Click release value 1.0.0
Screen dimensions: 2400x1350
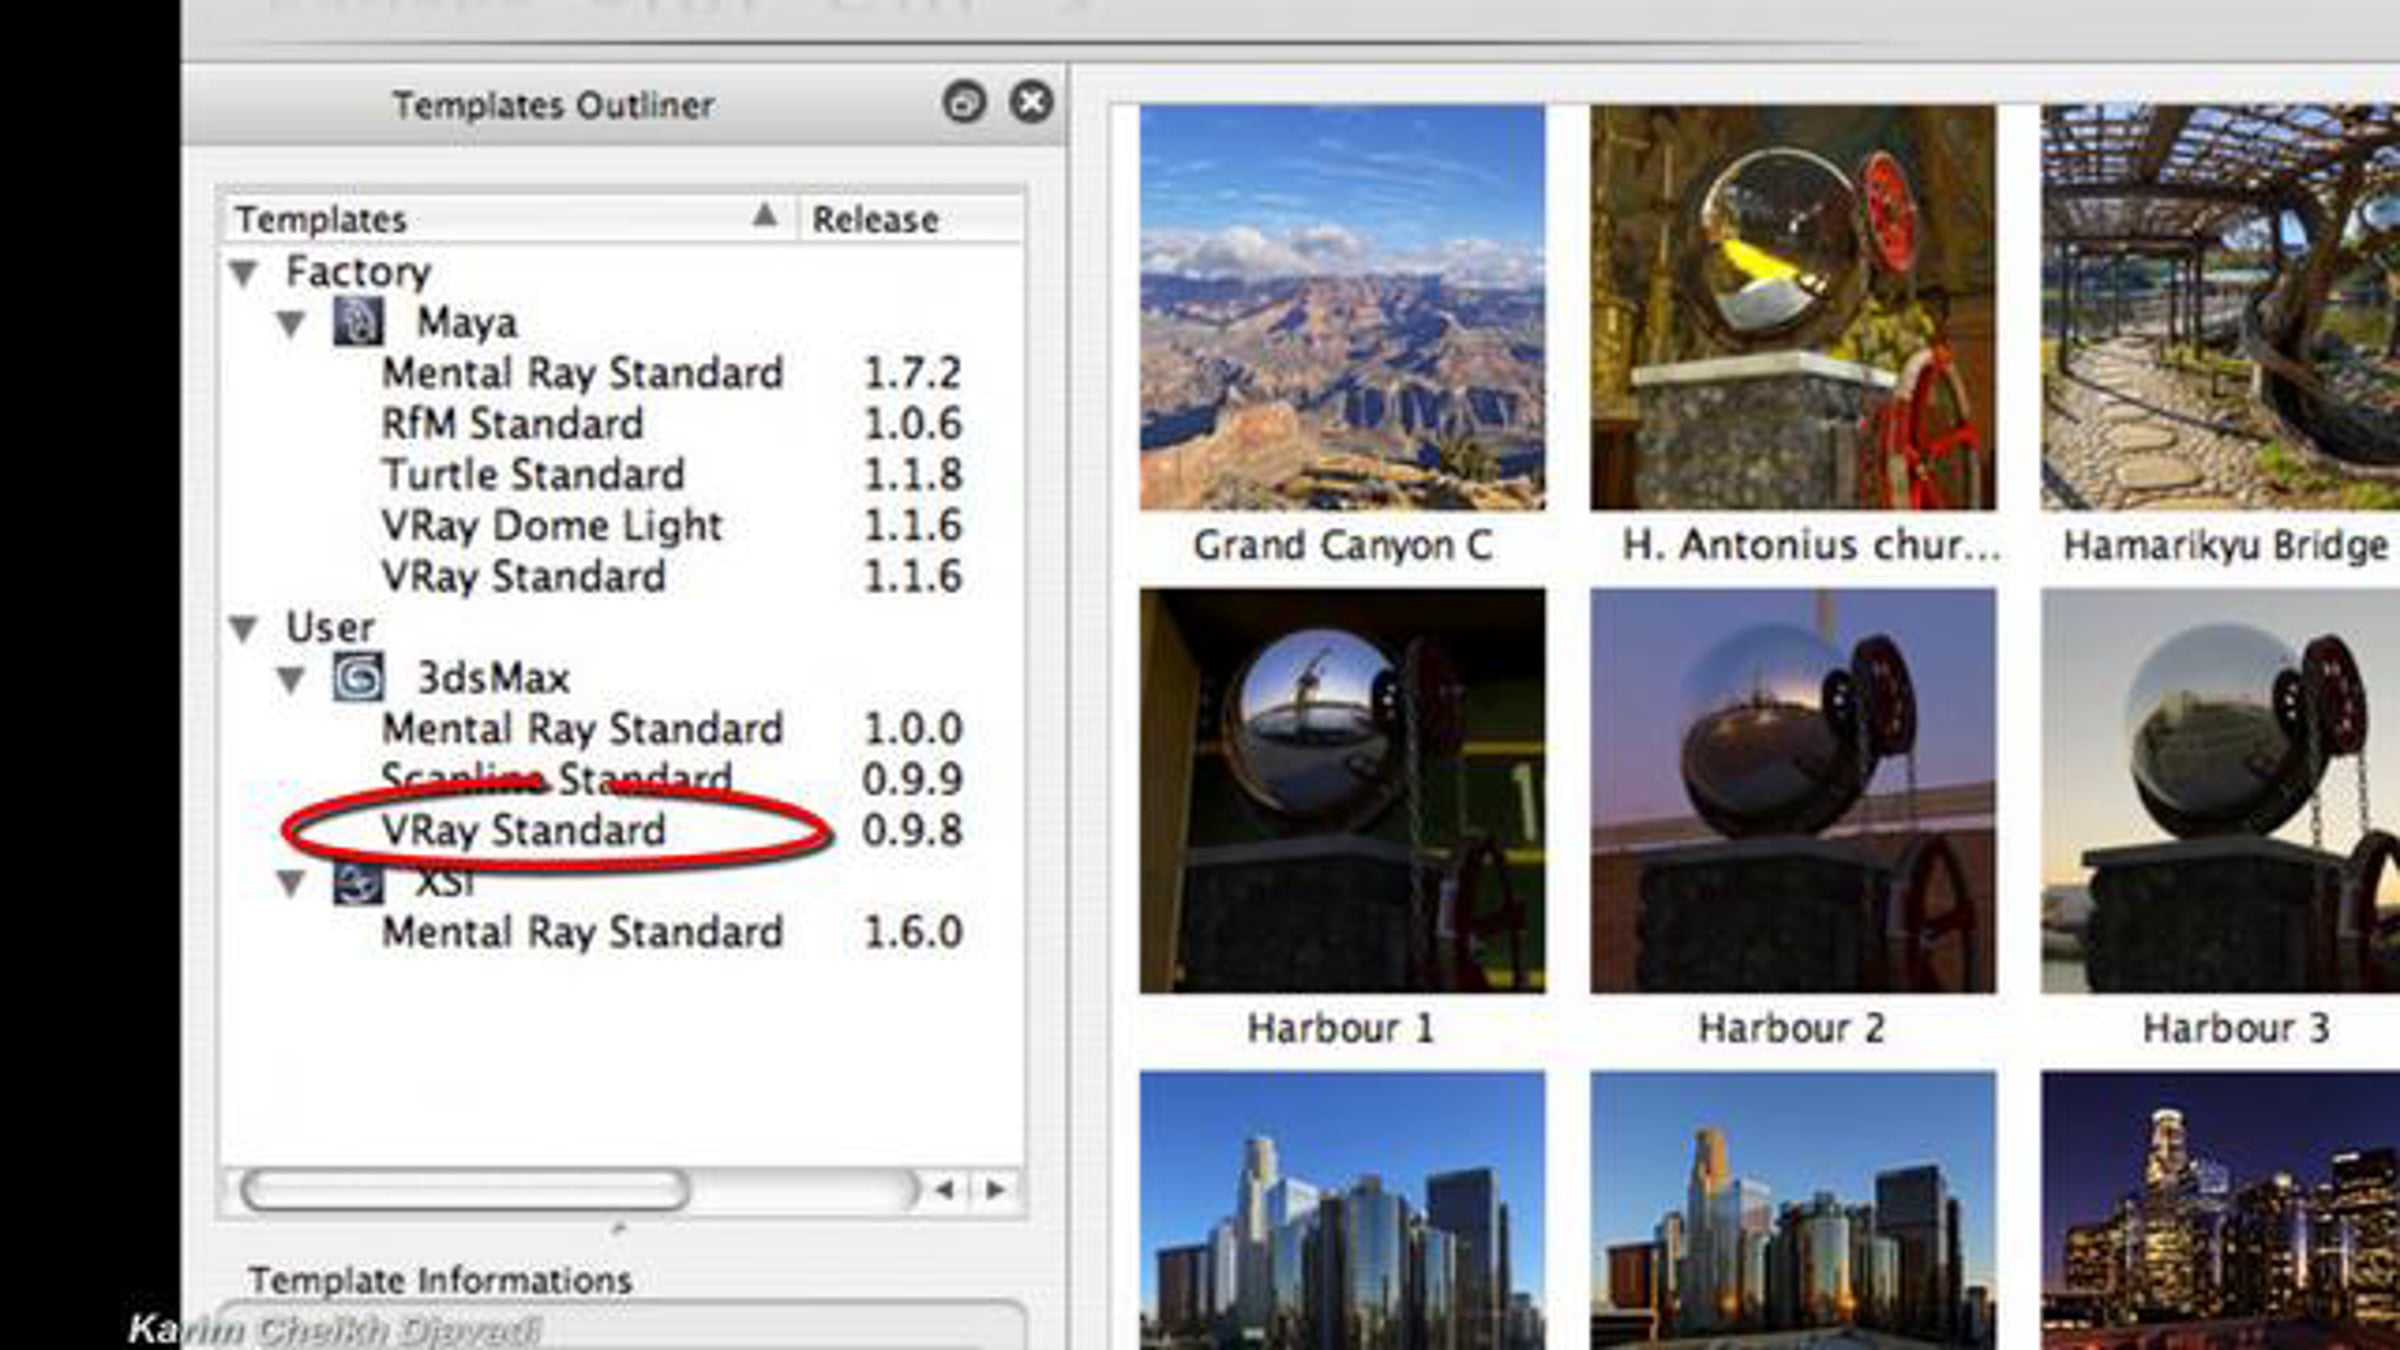pos(912,729)
